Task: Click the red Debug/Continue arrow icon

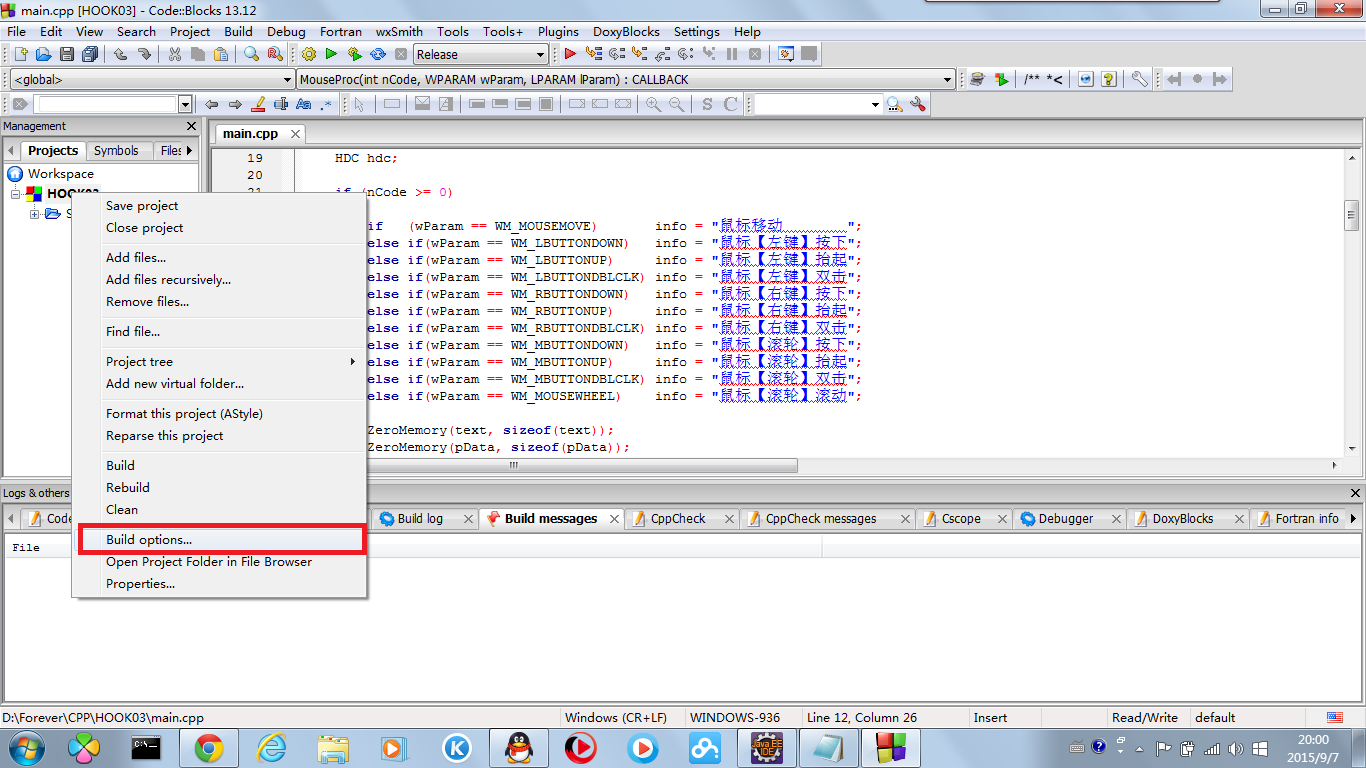Action: (570, 54)
